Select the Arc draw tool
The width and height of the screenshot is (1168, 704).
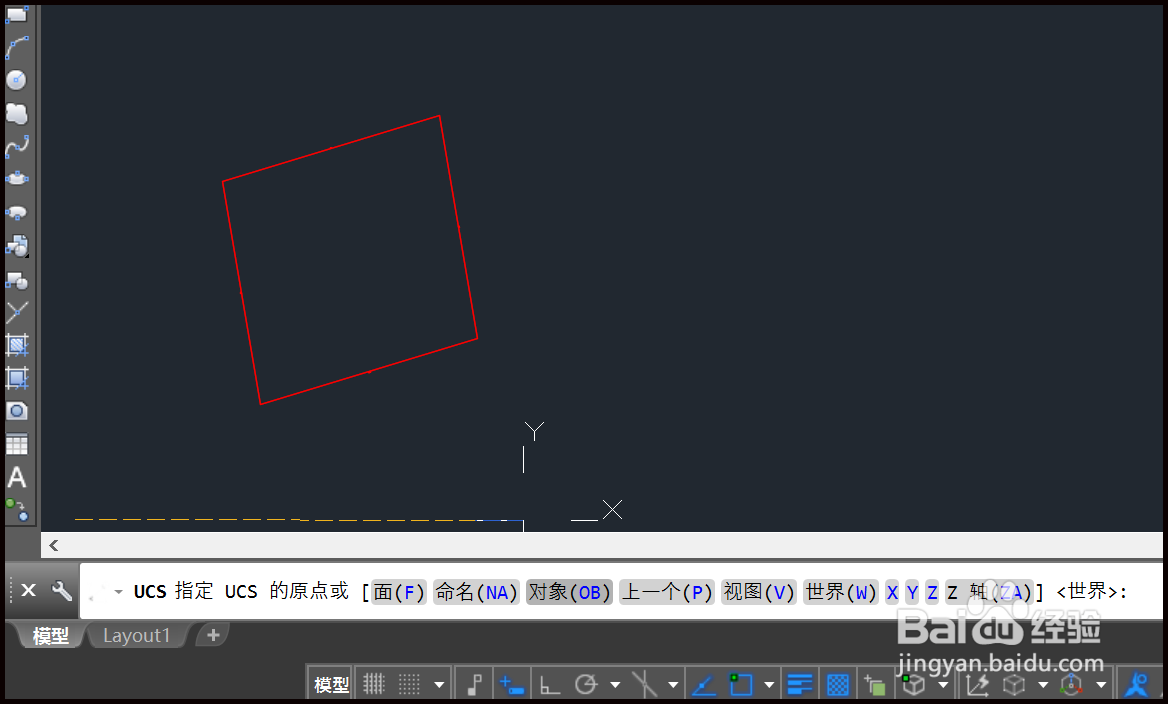16,47
